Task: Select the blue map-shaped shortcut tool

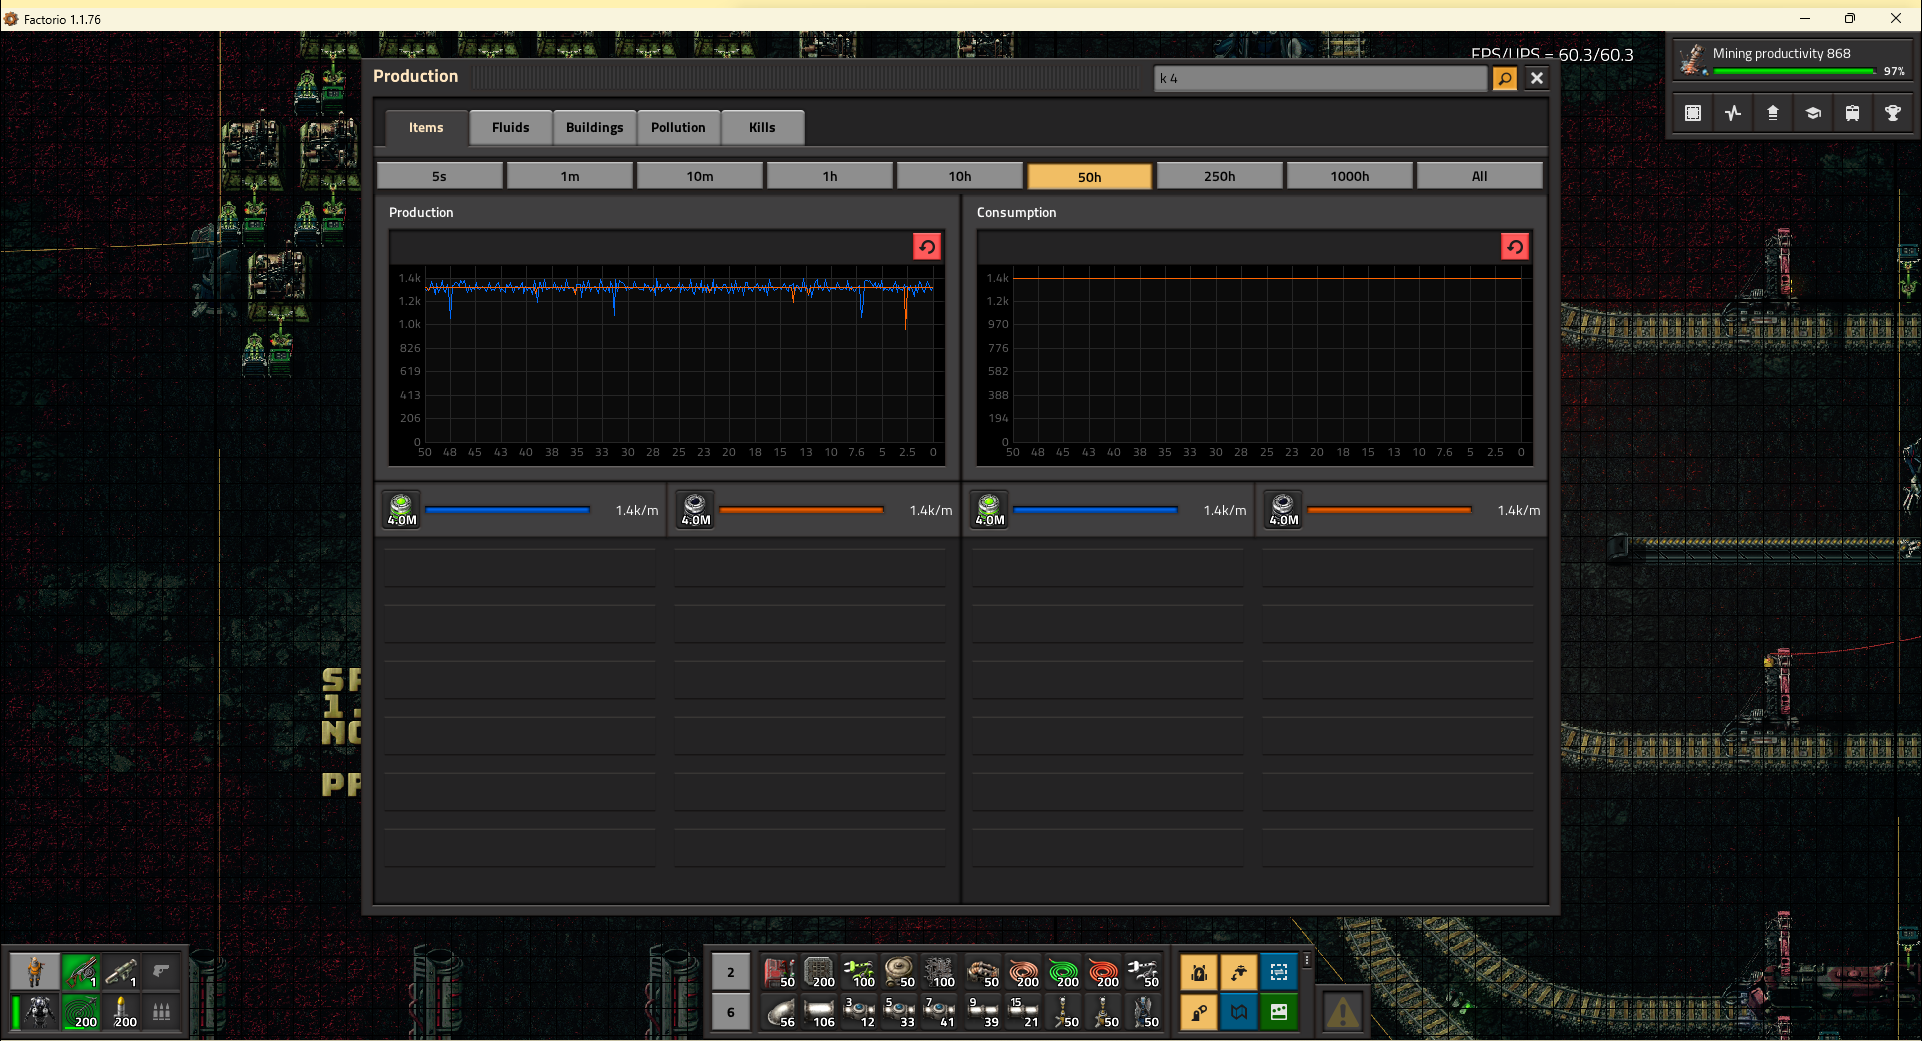Action: tap(1239, 1012)
